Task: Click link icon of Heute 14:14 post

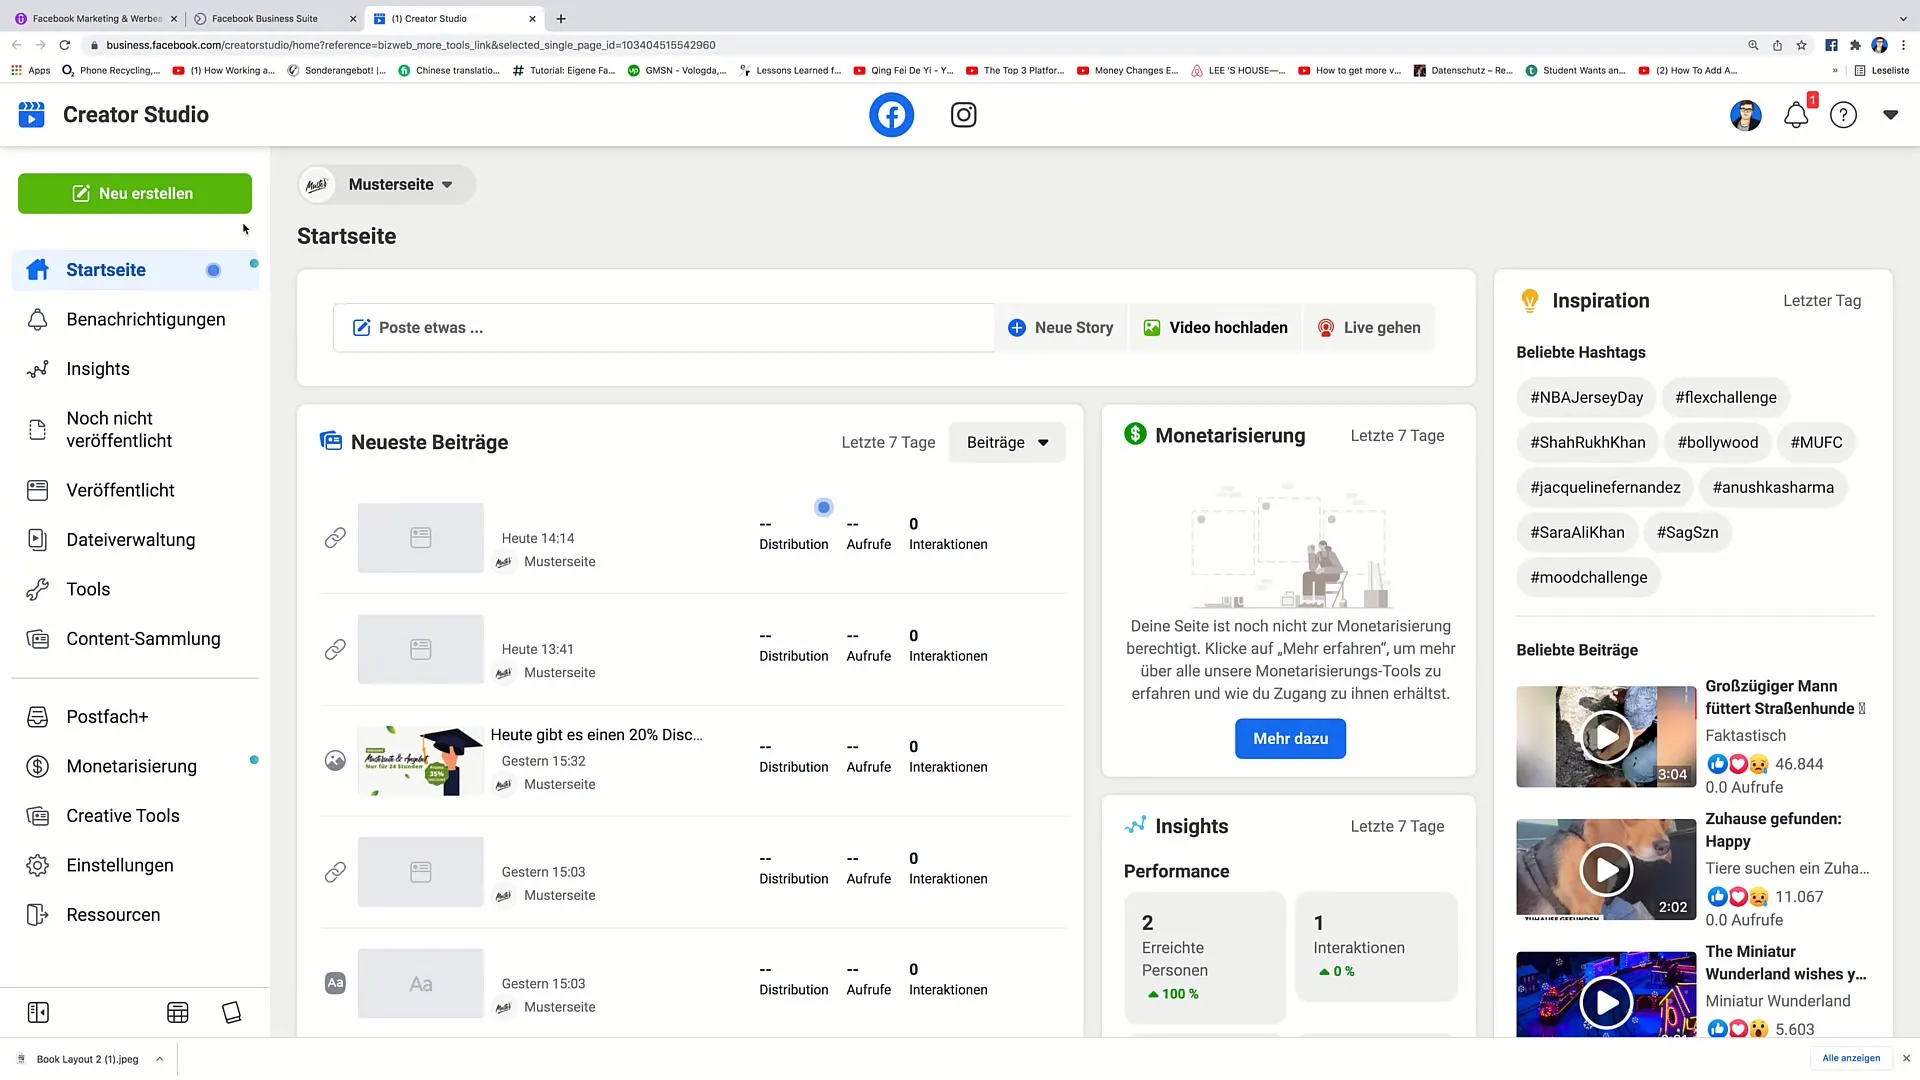Action: pos(335,538)
